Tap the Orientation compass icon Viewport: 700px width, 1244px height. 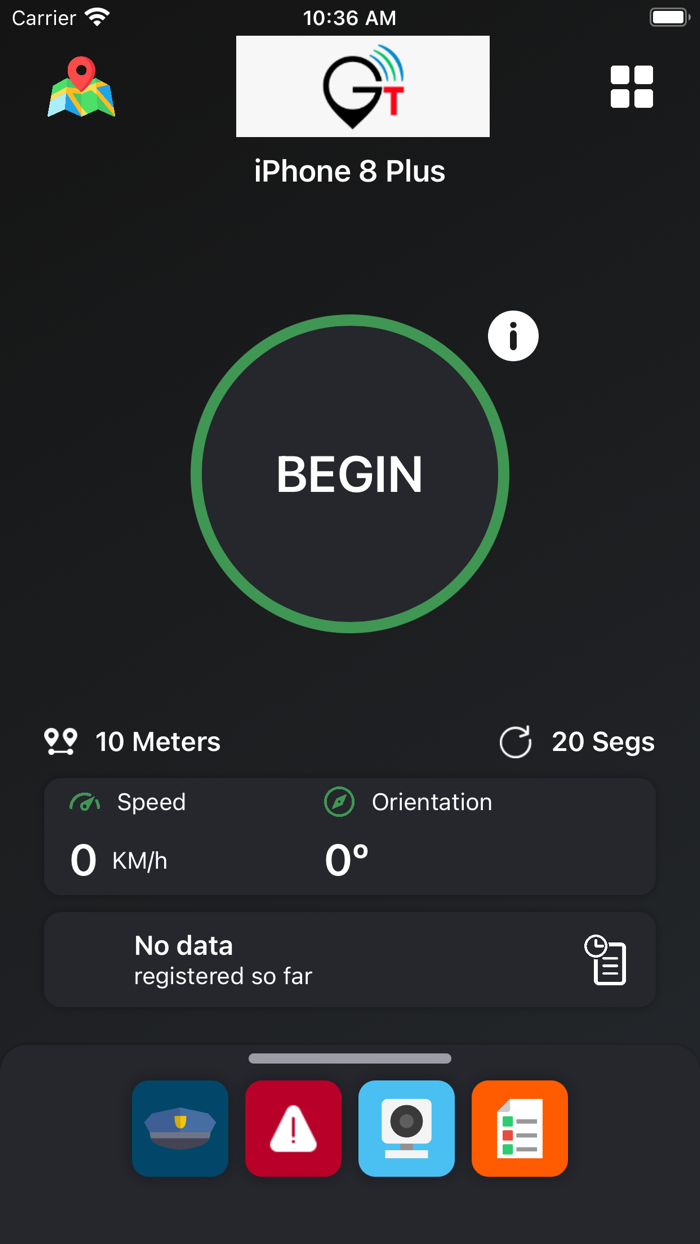point(340,802)
